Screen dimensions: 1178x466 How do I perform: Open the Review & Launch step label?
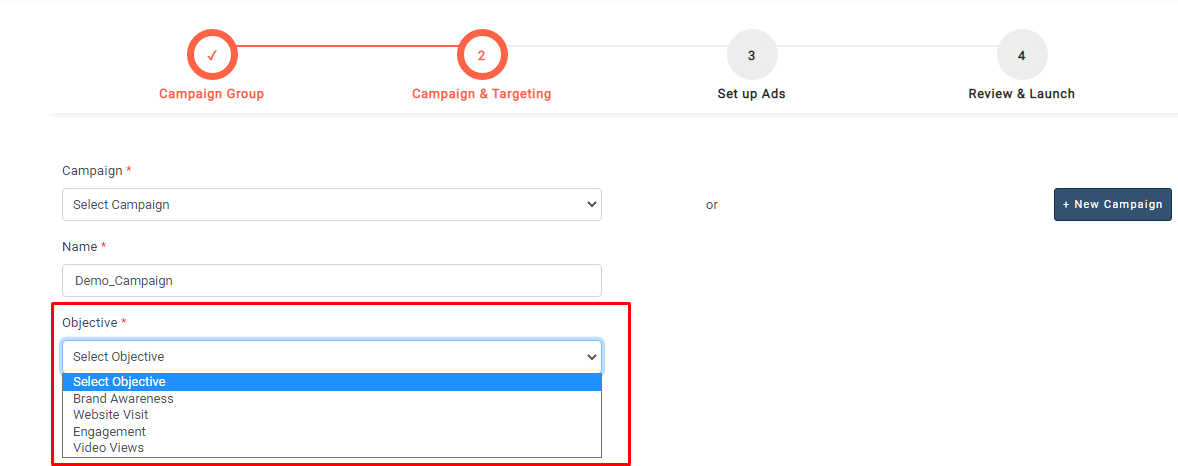point(1021,94)
